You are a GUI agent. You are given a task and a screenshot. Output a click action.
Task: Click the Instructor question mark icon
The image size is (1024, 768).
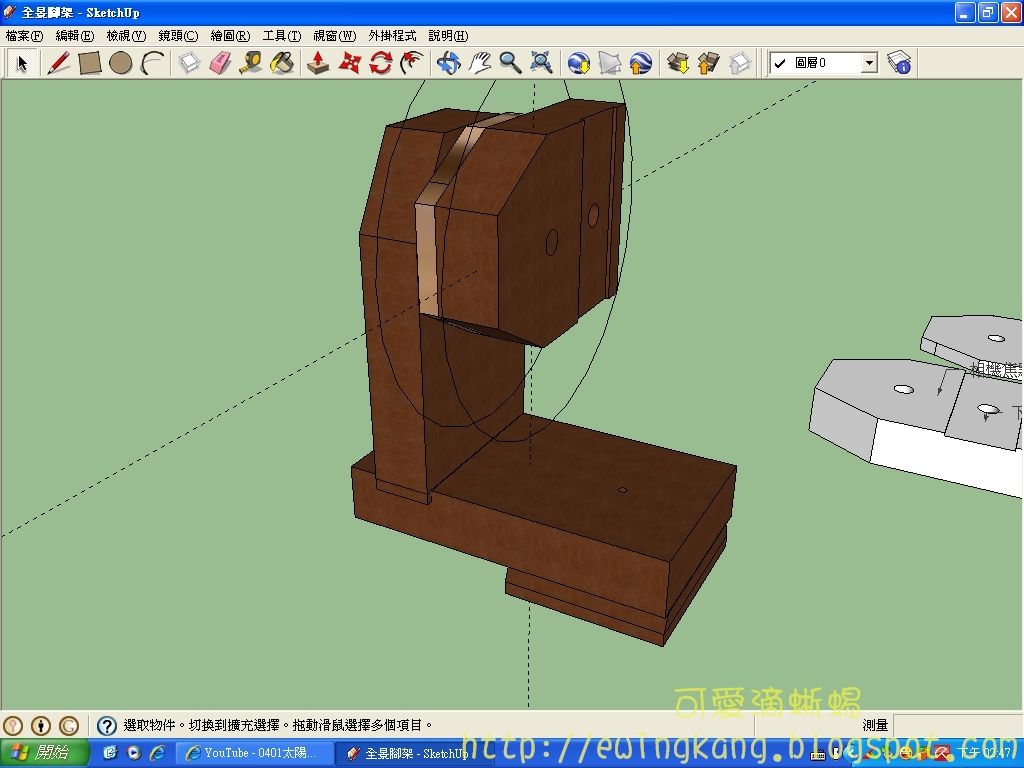106,726
